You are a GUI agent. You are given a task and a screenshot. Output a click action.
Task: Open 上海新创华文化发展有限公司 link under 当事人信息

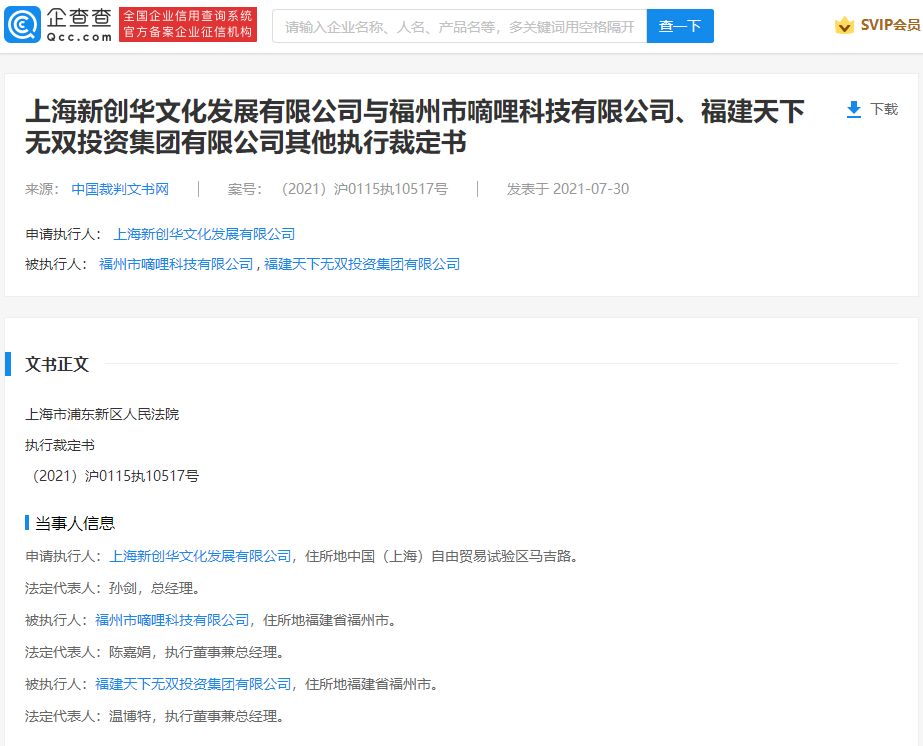(x=200, y=556)
